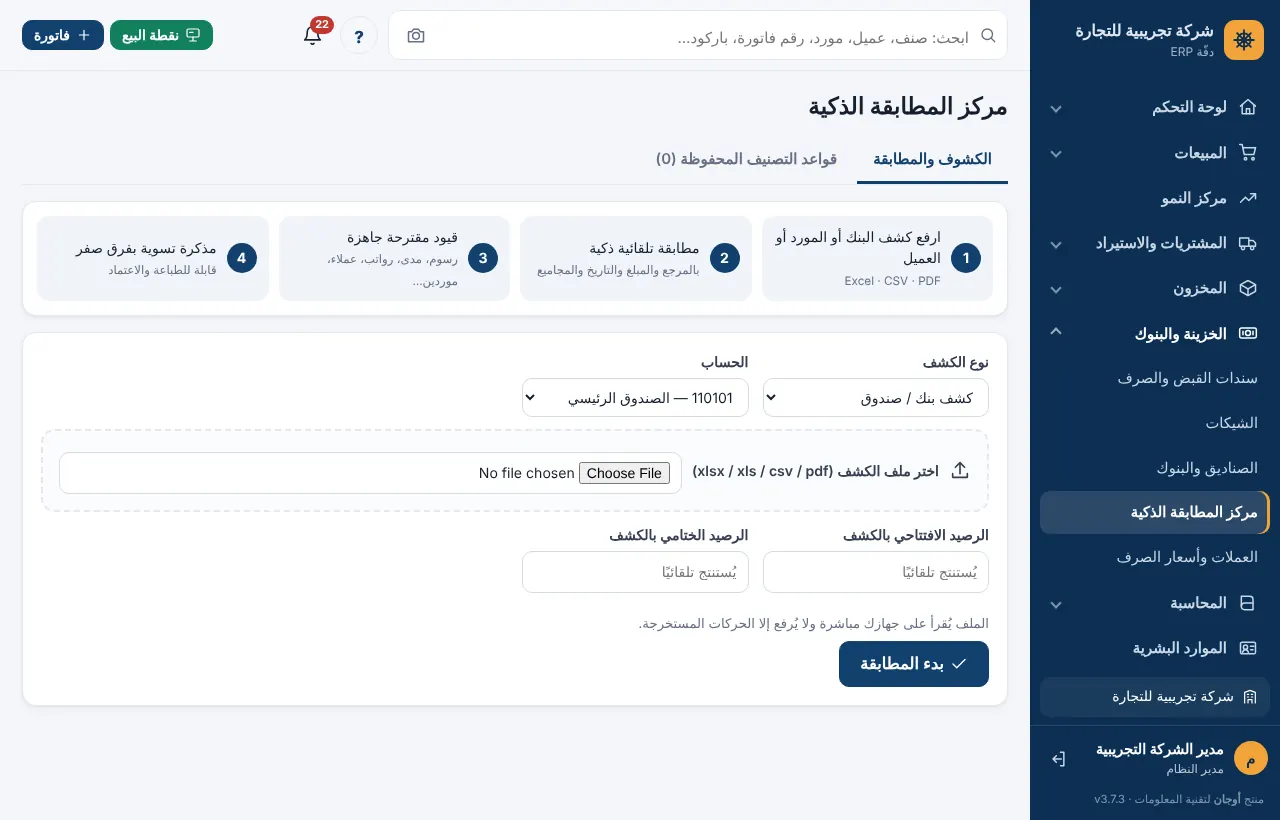Click the cart icon for المبيعات

1248,153
